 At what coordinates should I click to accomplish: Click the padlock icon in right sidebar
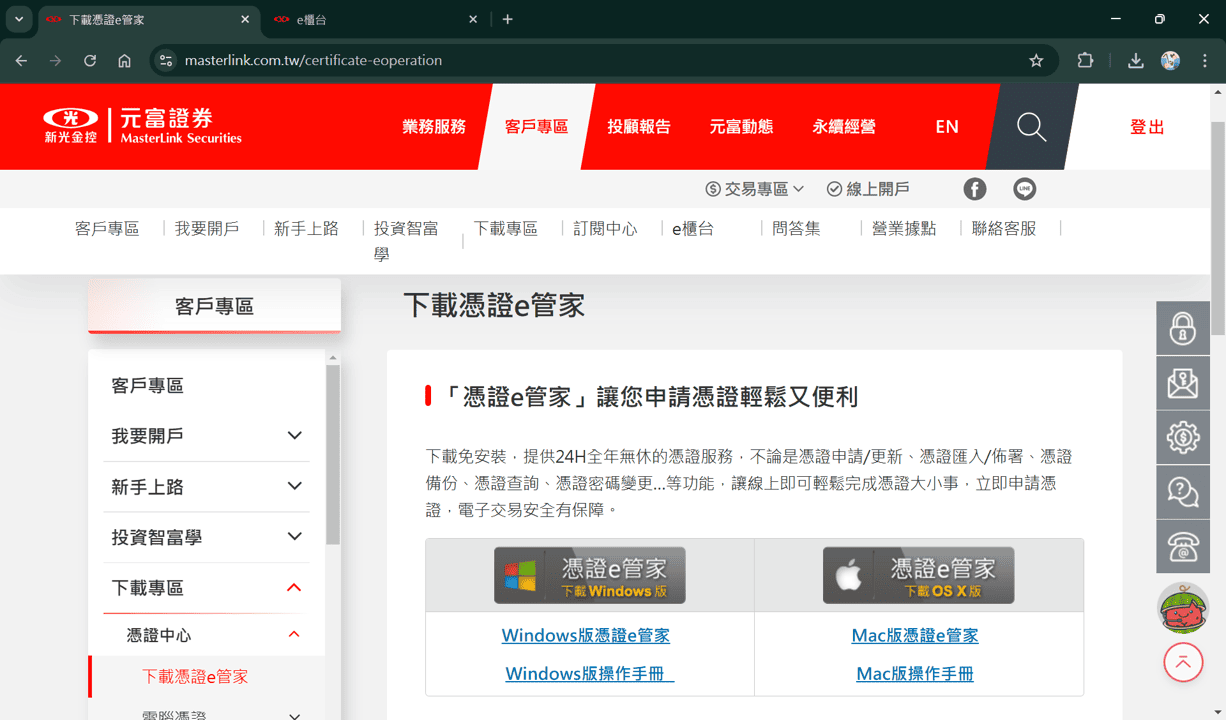(1183, 328)
